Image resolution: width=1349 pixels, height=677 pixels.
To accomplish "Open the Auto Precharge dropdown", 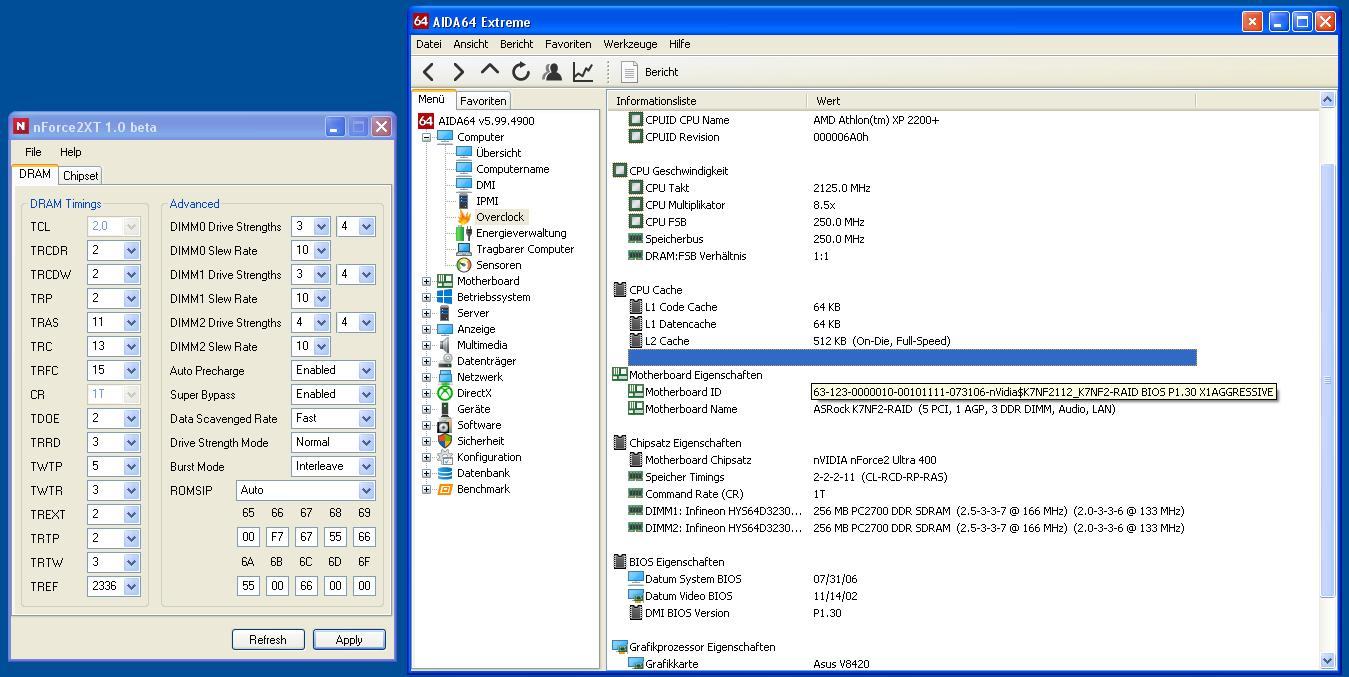I will coord(366,370).
